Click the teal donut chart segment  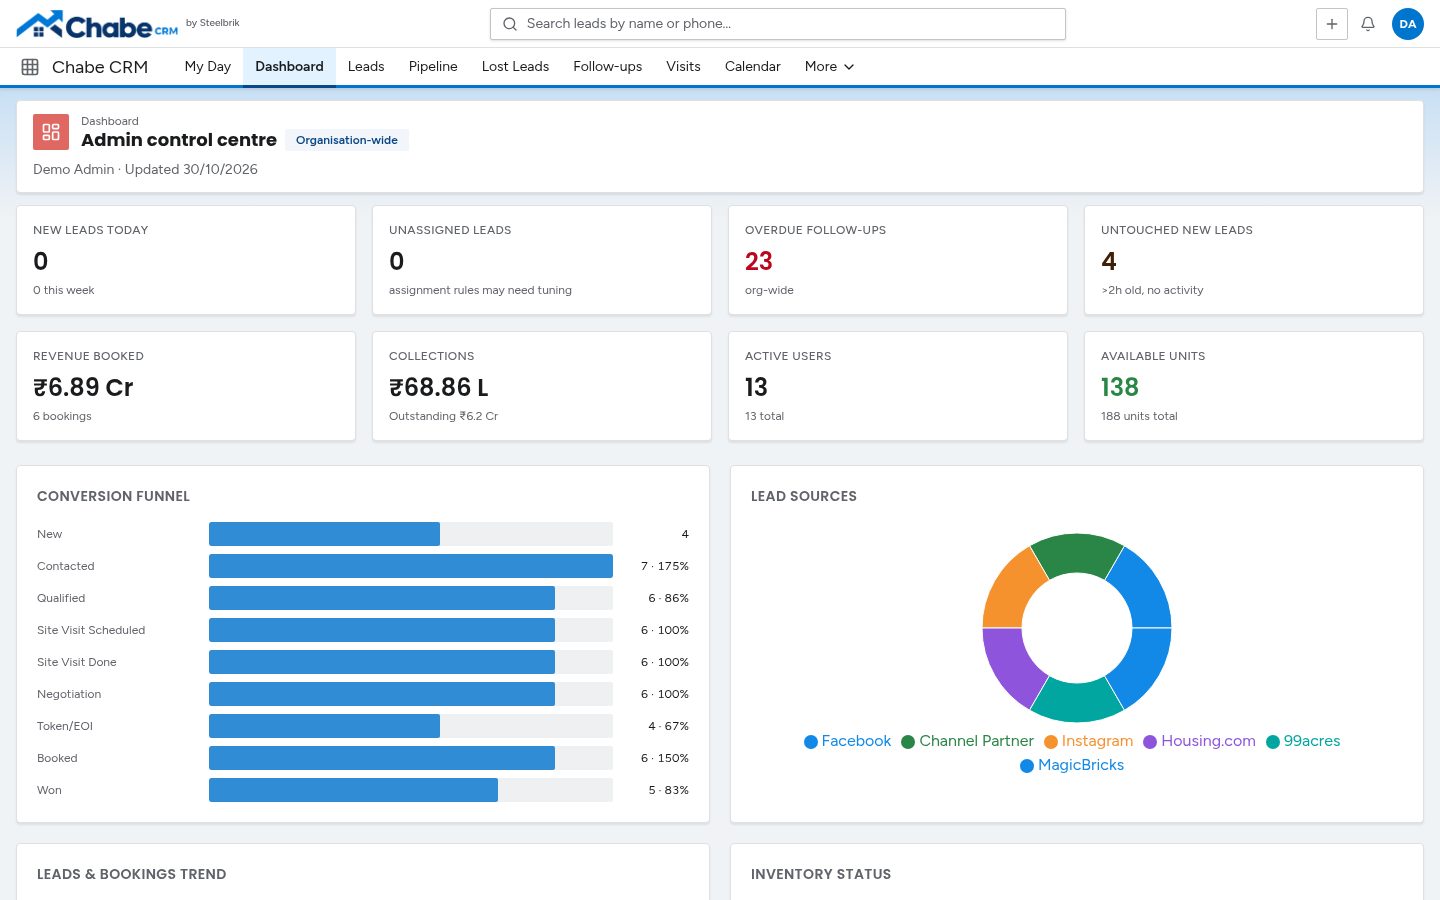[x=1077, y=702]
